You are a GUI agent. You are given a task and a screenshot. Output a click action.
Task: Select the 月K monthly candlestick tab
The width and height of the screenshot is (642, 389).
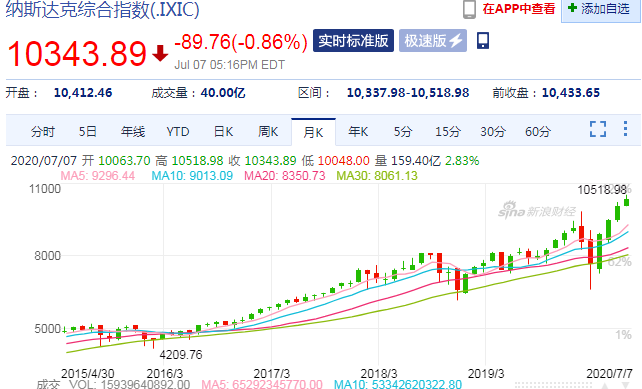point(313,132)
